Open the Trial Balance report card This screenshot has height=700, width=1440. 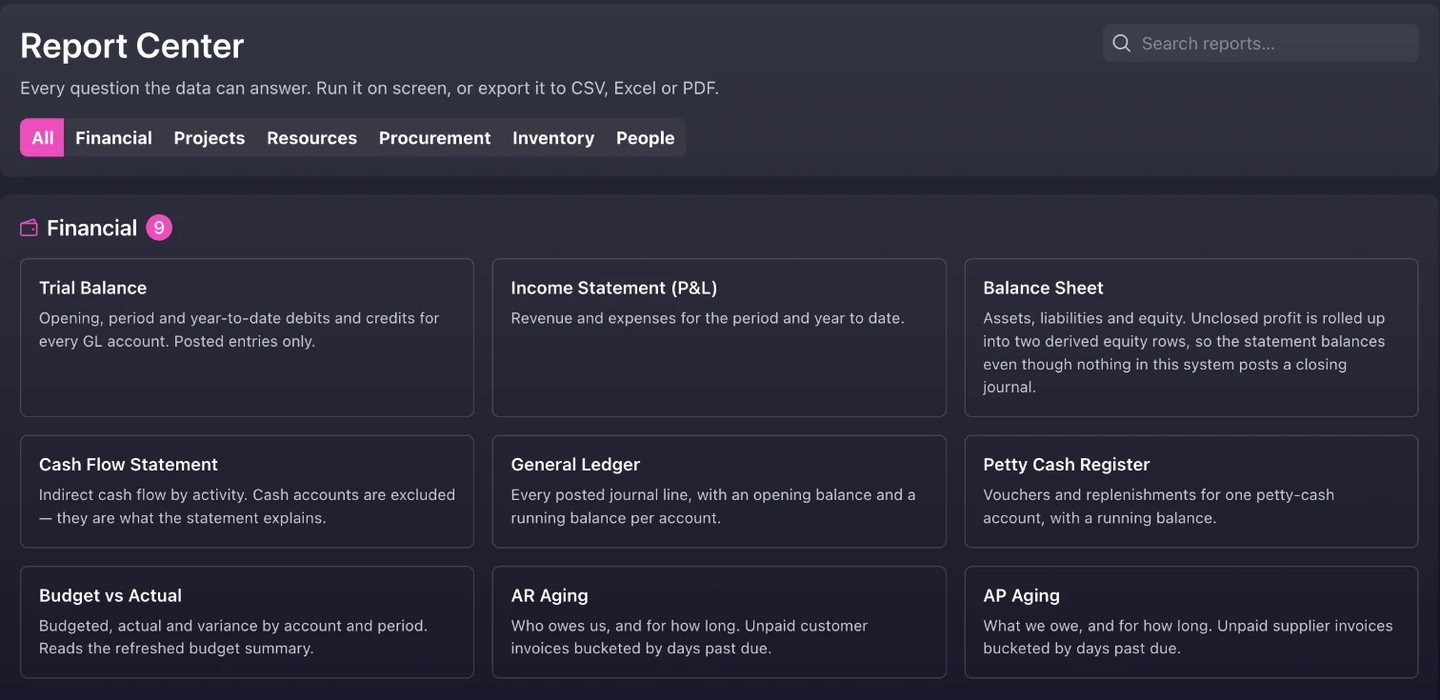(247, 338)
